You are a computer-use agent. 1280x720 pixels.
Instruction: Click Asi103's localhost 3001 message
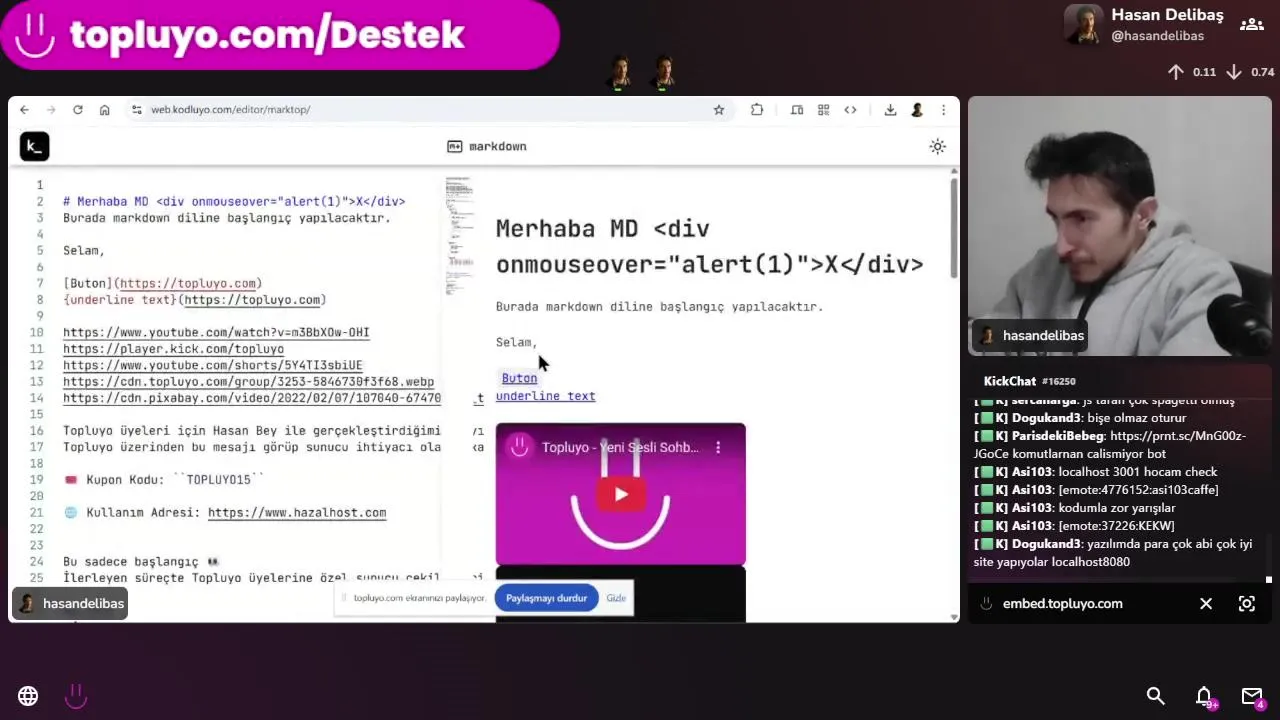[x=1094, y=472]
